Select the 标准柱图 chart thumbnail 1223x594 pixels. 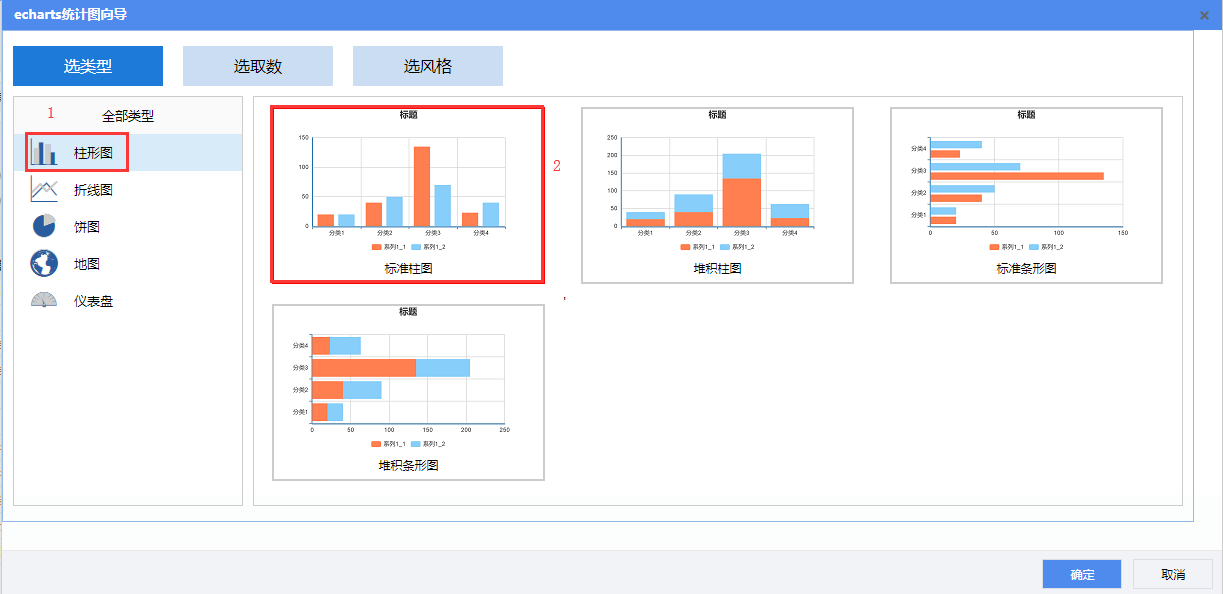click(408, 194)
